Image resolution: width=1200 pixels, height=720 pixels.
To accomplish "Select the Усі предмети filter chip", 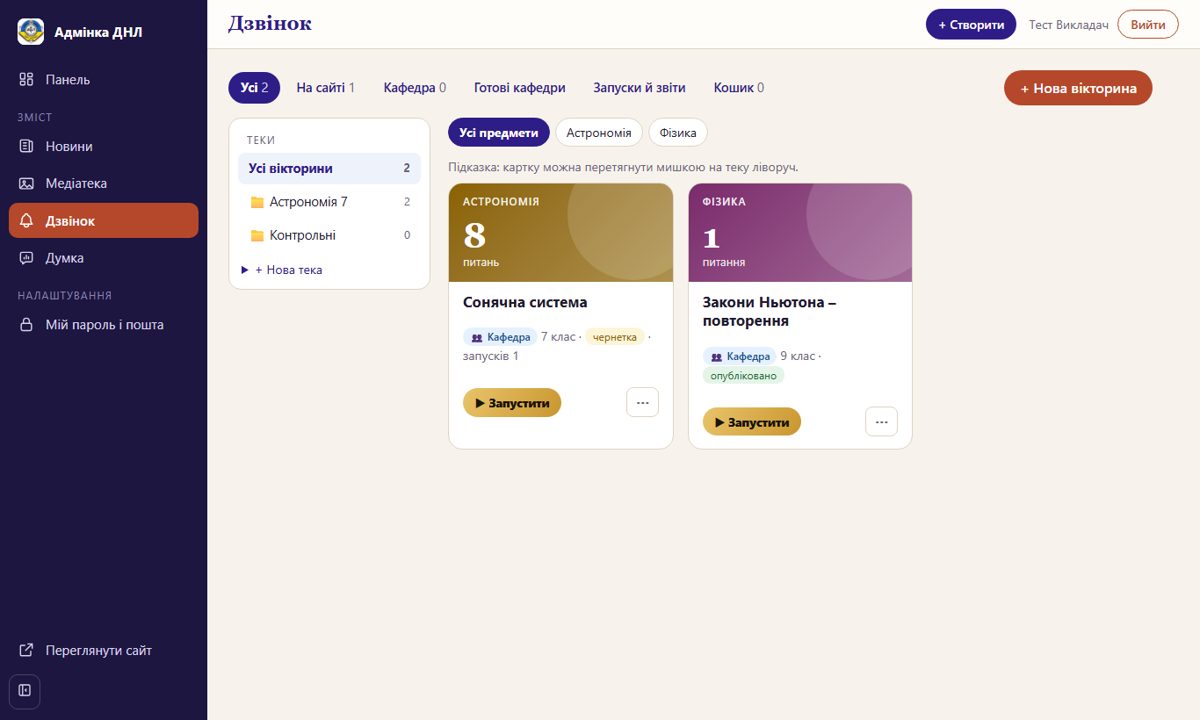I will coord(499,132).
